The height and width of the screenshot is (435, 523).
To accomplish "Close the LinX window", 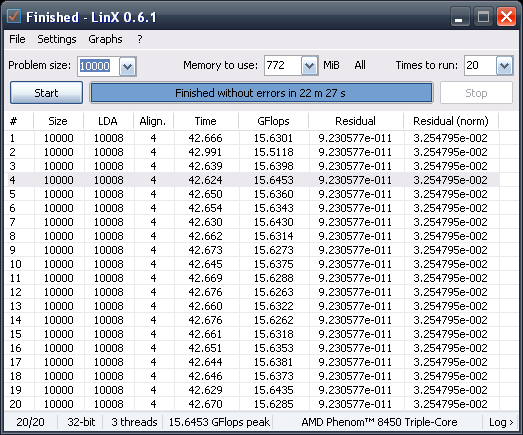I will (506, 16).
